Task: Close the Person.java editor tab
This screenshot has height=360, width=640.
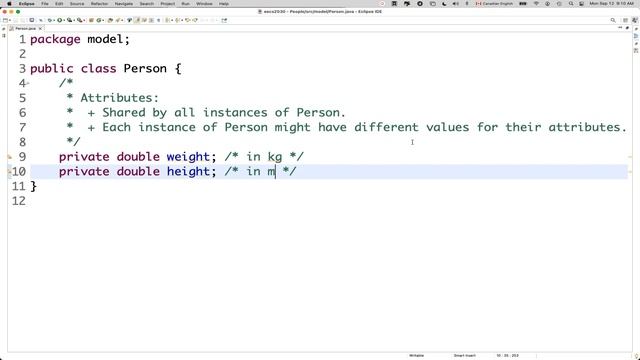Action: coord(40,29)
